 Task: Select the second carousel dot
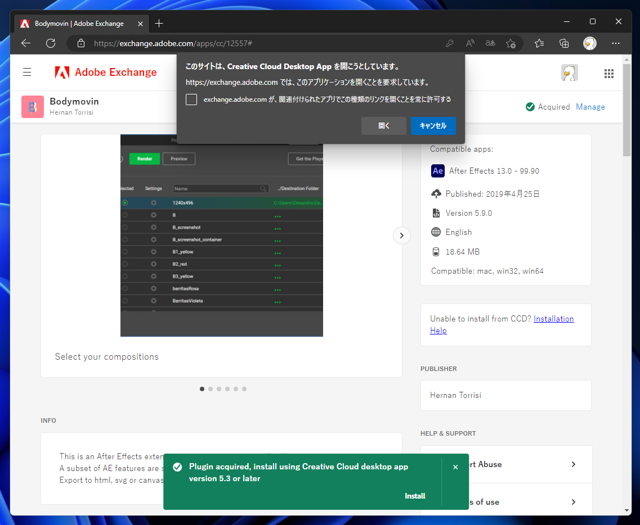pyautogui.click(x=211, y=389)
